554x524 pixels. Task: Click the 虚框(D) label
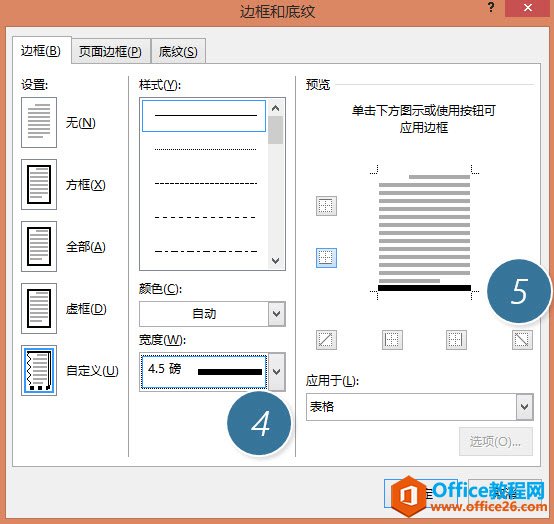pyautogui.click(x=86, y=309)
